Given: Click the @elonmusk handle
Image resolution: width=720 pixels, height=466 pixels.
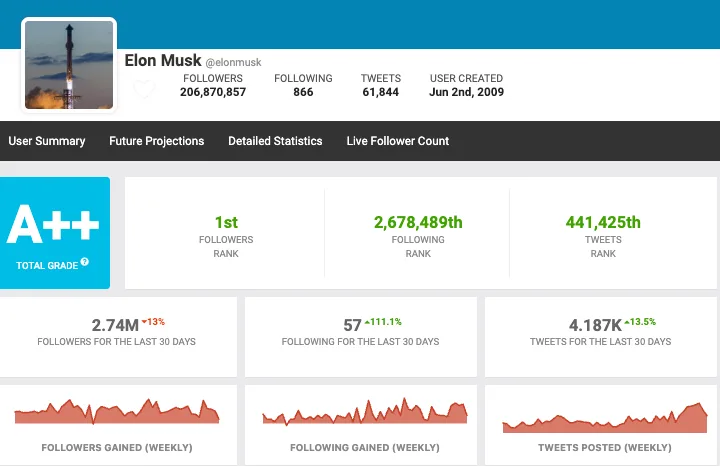Looking at the screenshot, I should coord(233,62).
